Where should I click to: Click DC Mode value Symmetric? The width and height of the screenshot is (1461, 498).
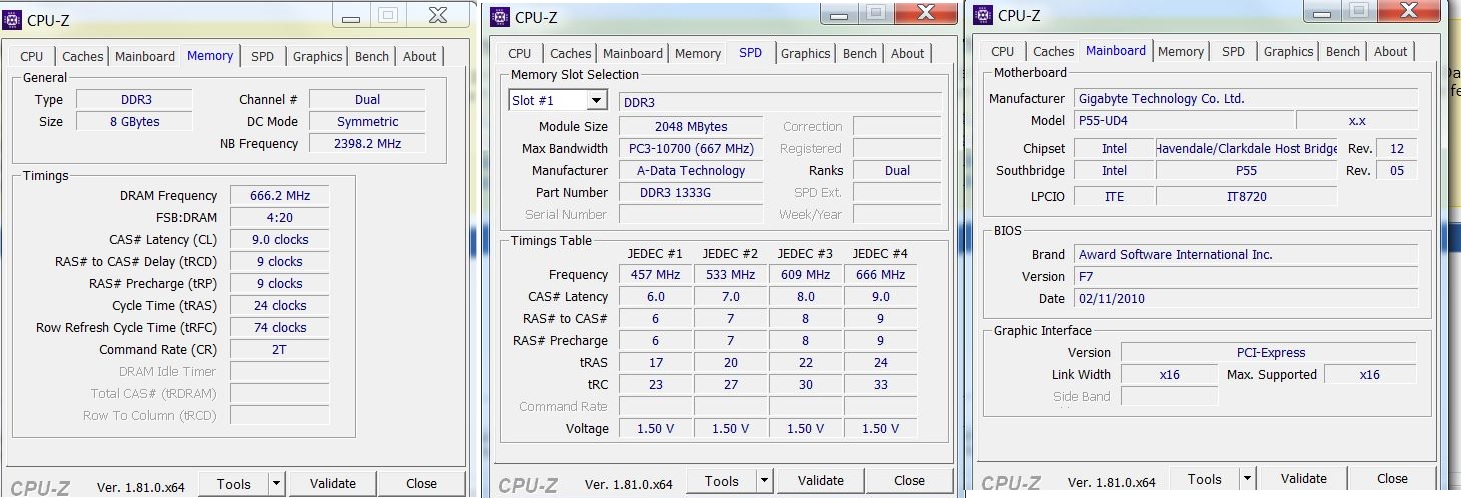367,122
